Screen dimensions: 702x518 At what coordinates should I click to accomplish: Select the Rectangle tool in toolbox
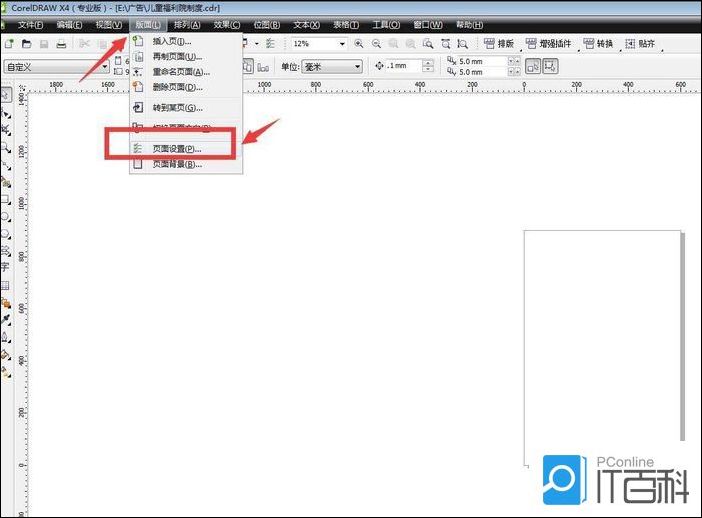(x=6, y=199)
